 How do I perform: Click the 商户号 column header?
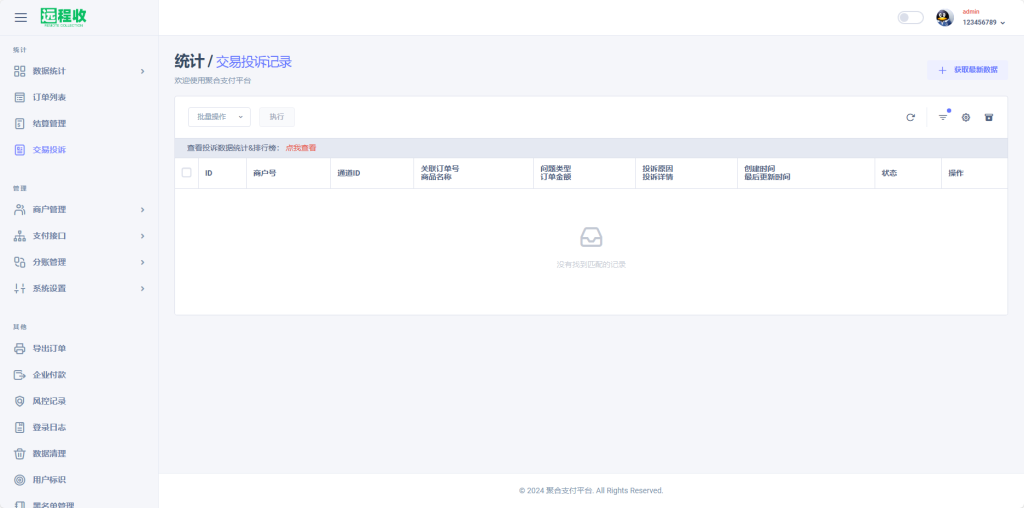264,173
